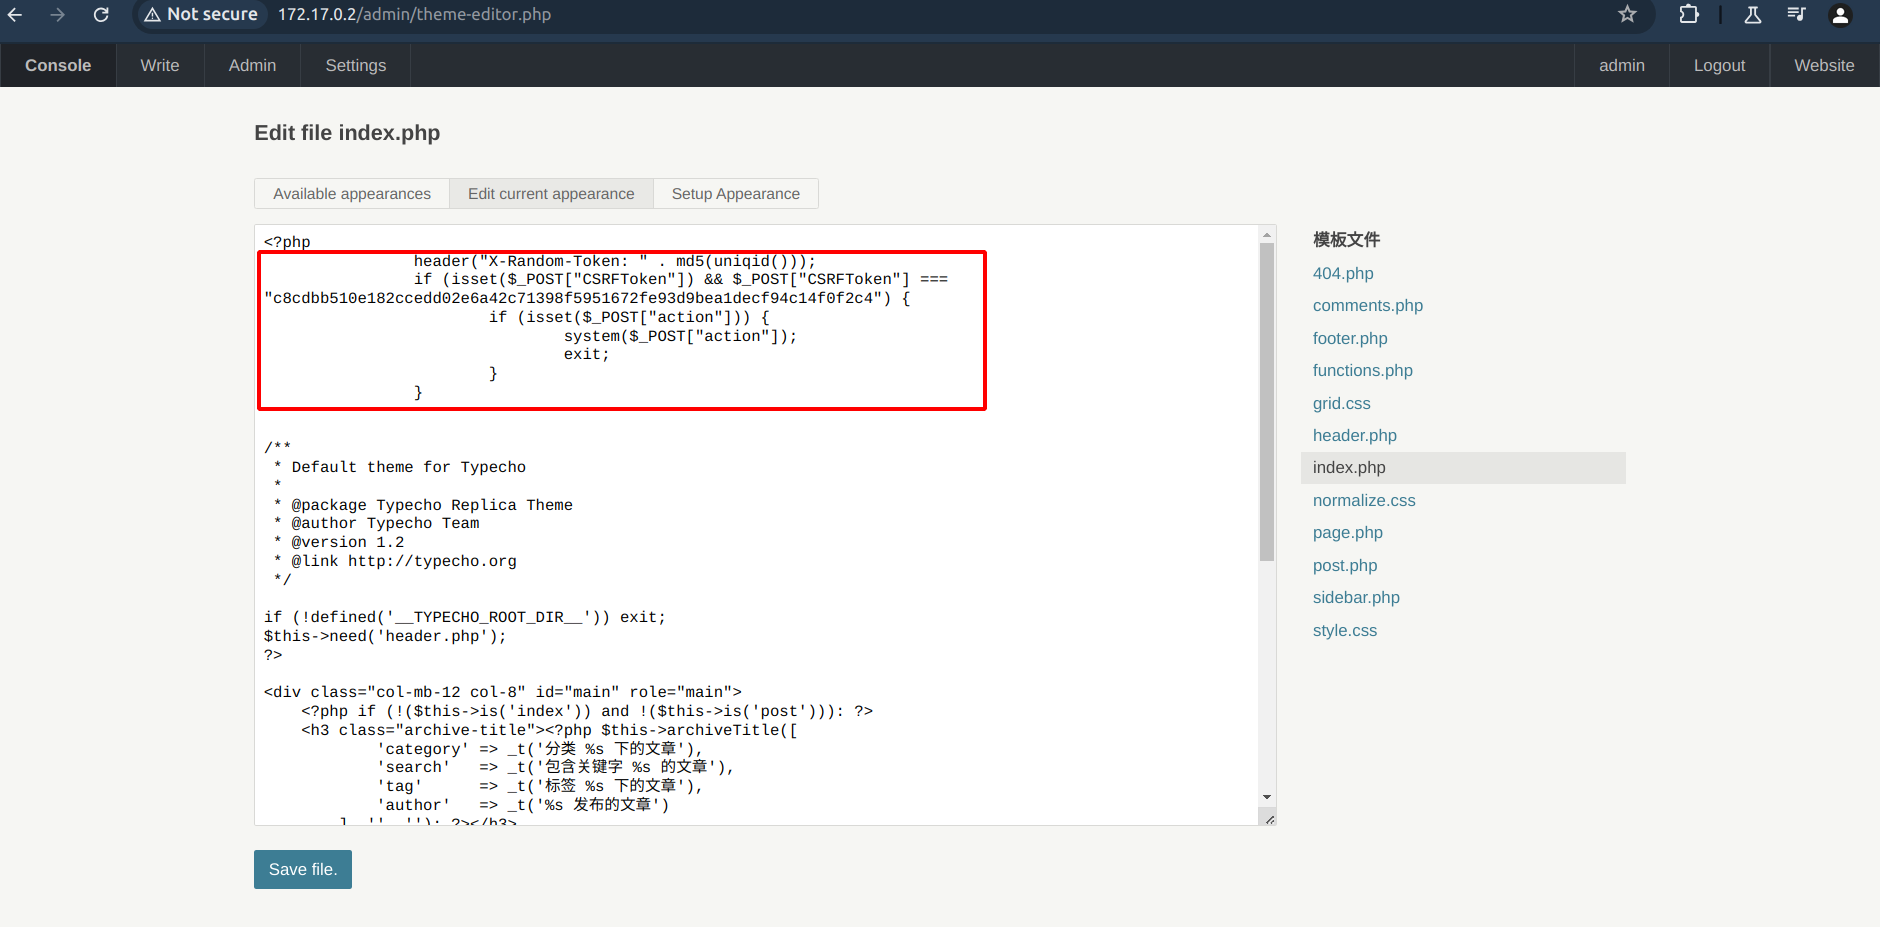Click the '@version 1.2' comment line

click(x=339, y=543)
